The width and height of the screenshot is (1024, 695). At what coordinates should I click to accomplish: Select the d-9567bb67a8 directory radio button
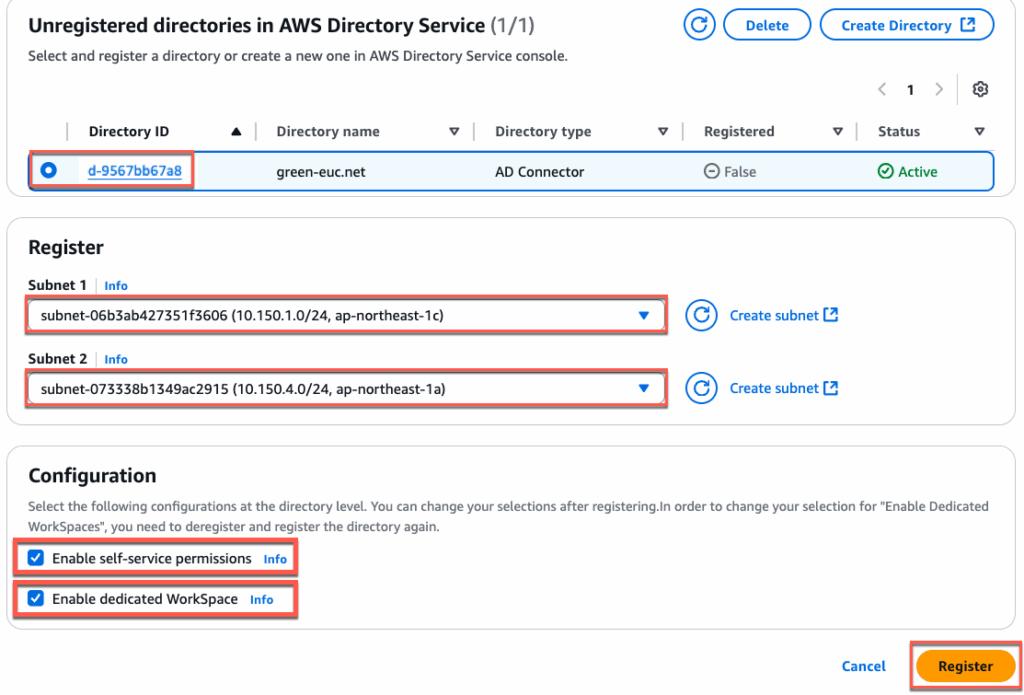click(x=48, y=171)
